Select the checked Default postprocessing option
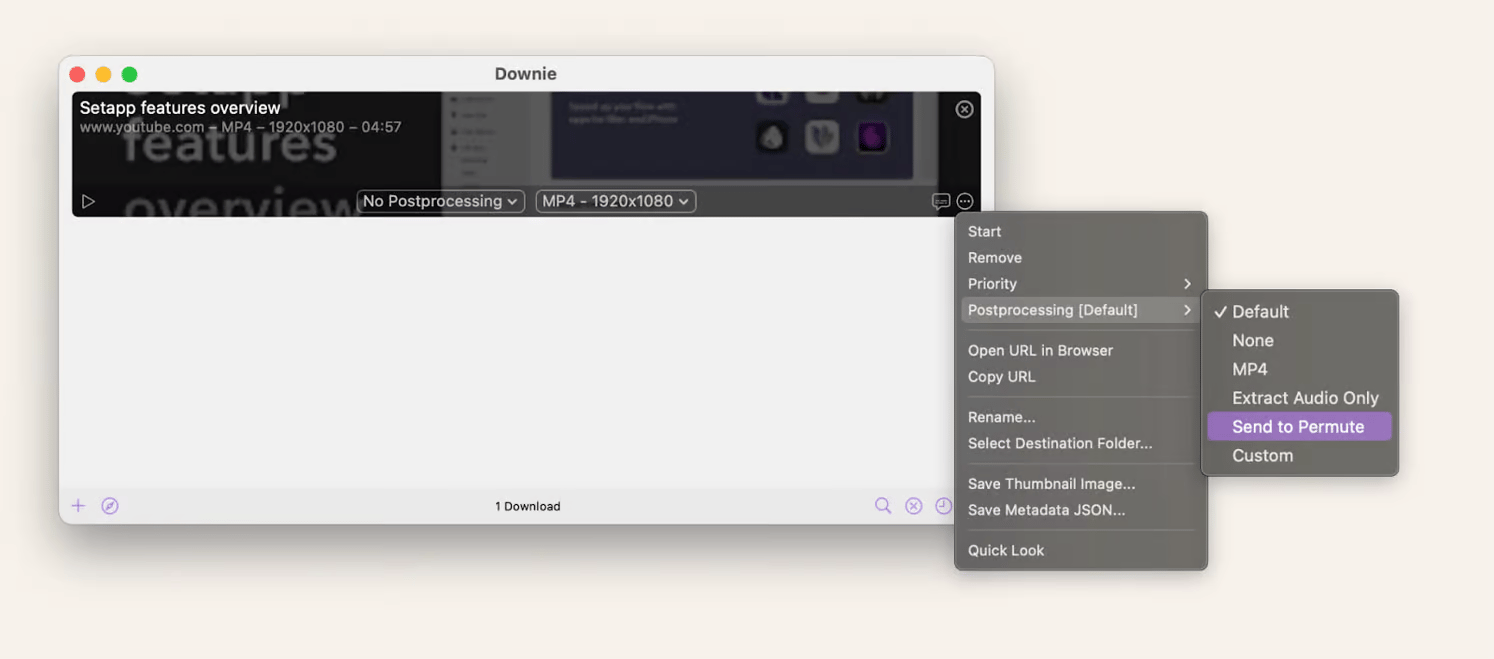Screen dimensions: 1494x659 (1260, 312)
